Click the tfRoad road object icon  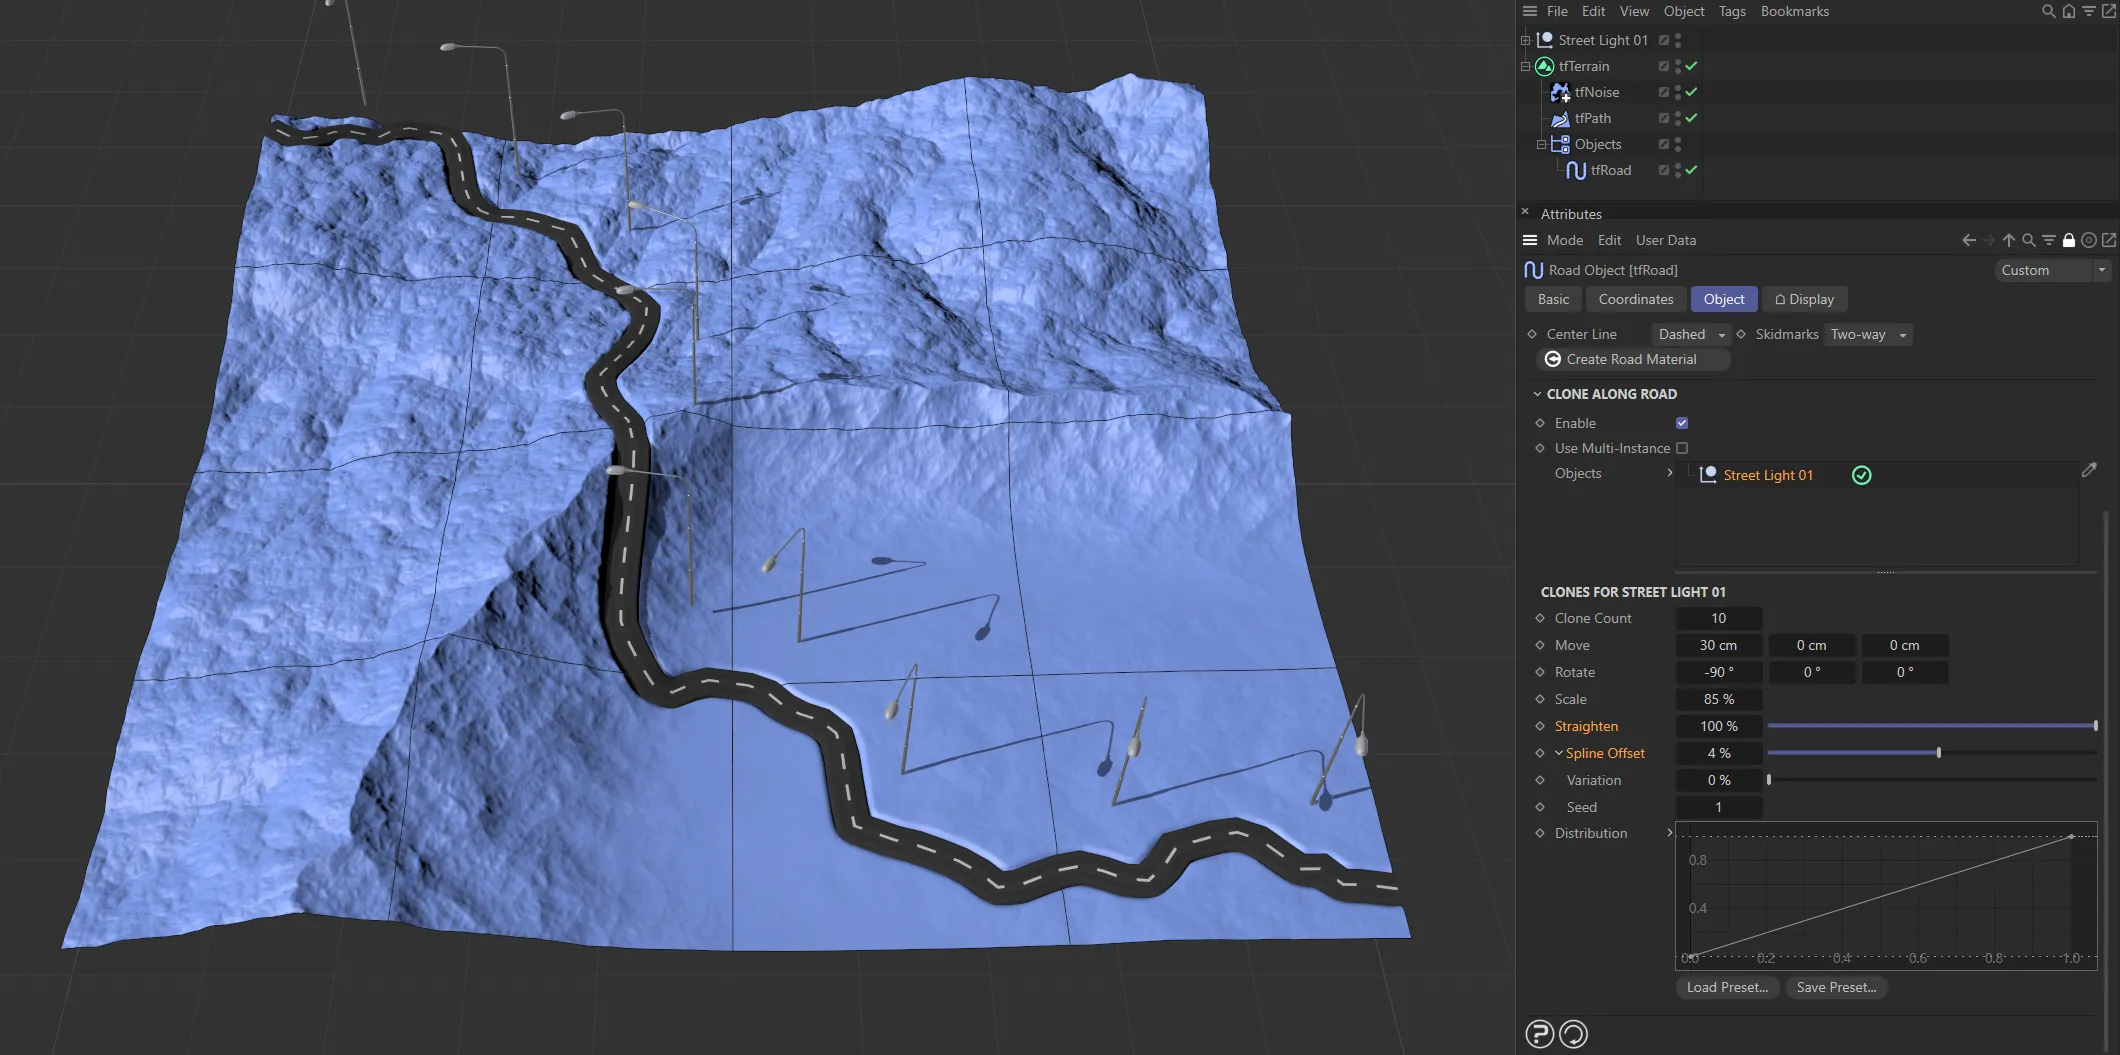pos(1576,170)
